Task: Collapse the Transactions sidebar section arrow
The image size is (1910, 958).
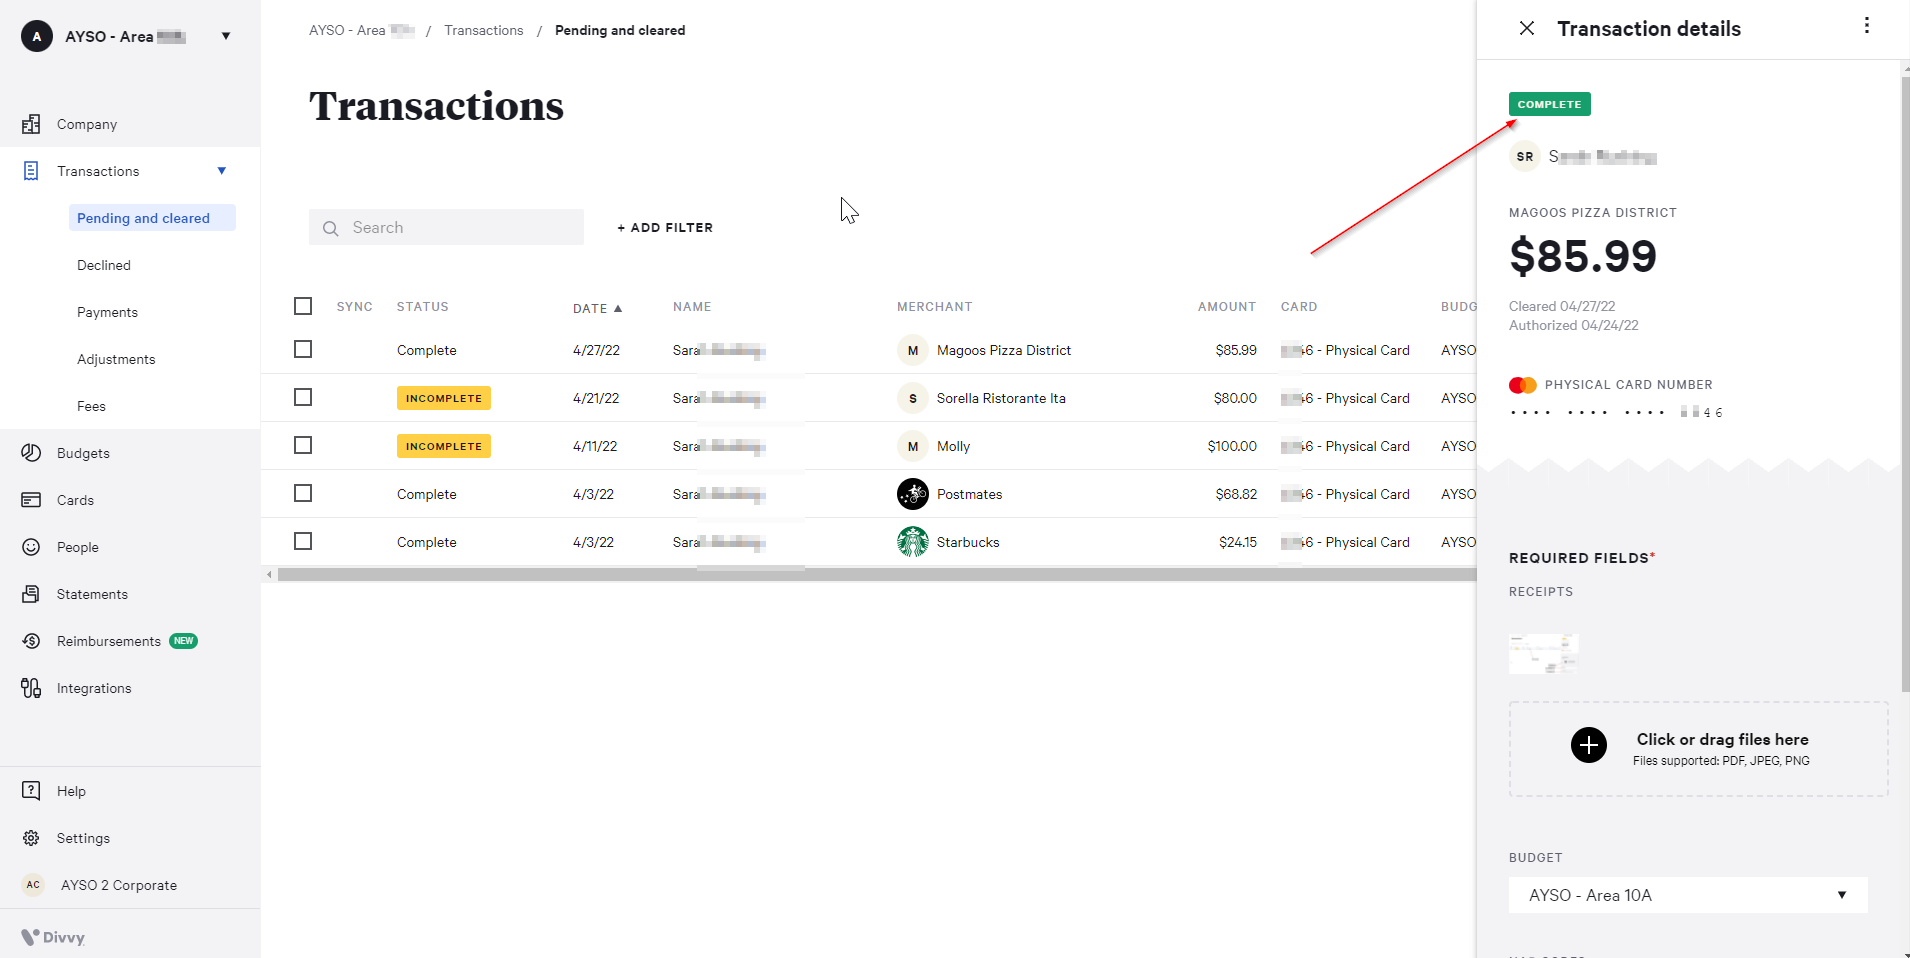Action: click(x=222, y=171)
